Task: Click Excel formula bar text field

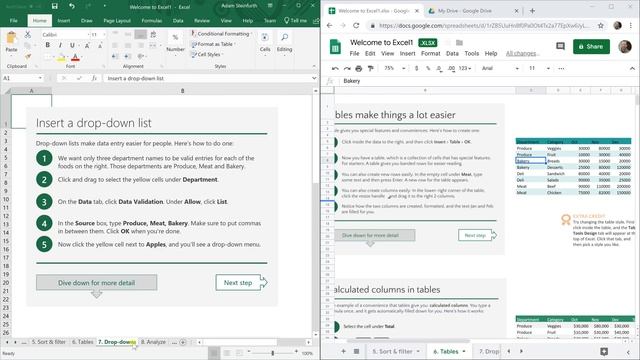Action: 207,78
